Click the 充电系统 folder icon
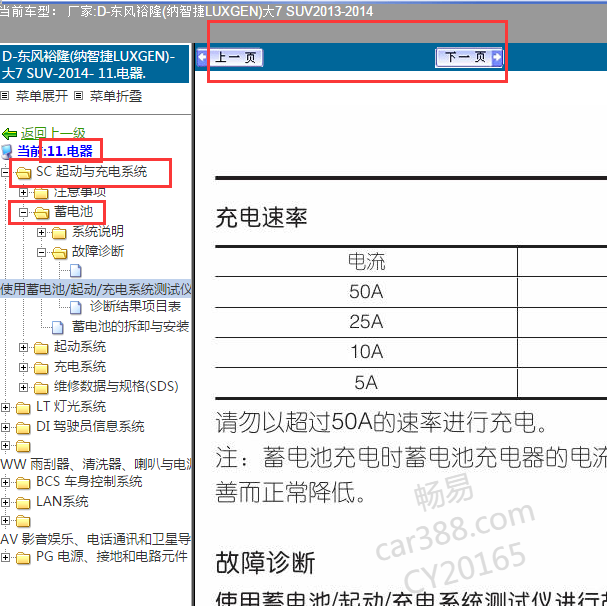 [x=41, y=368]
